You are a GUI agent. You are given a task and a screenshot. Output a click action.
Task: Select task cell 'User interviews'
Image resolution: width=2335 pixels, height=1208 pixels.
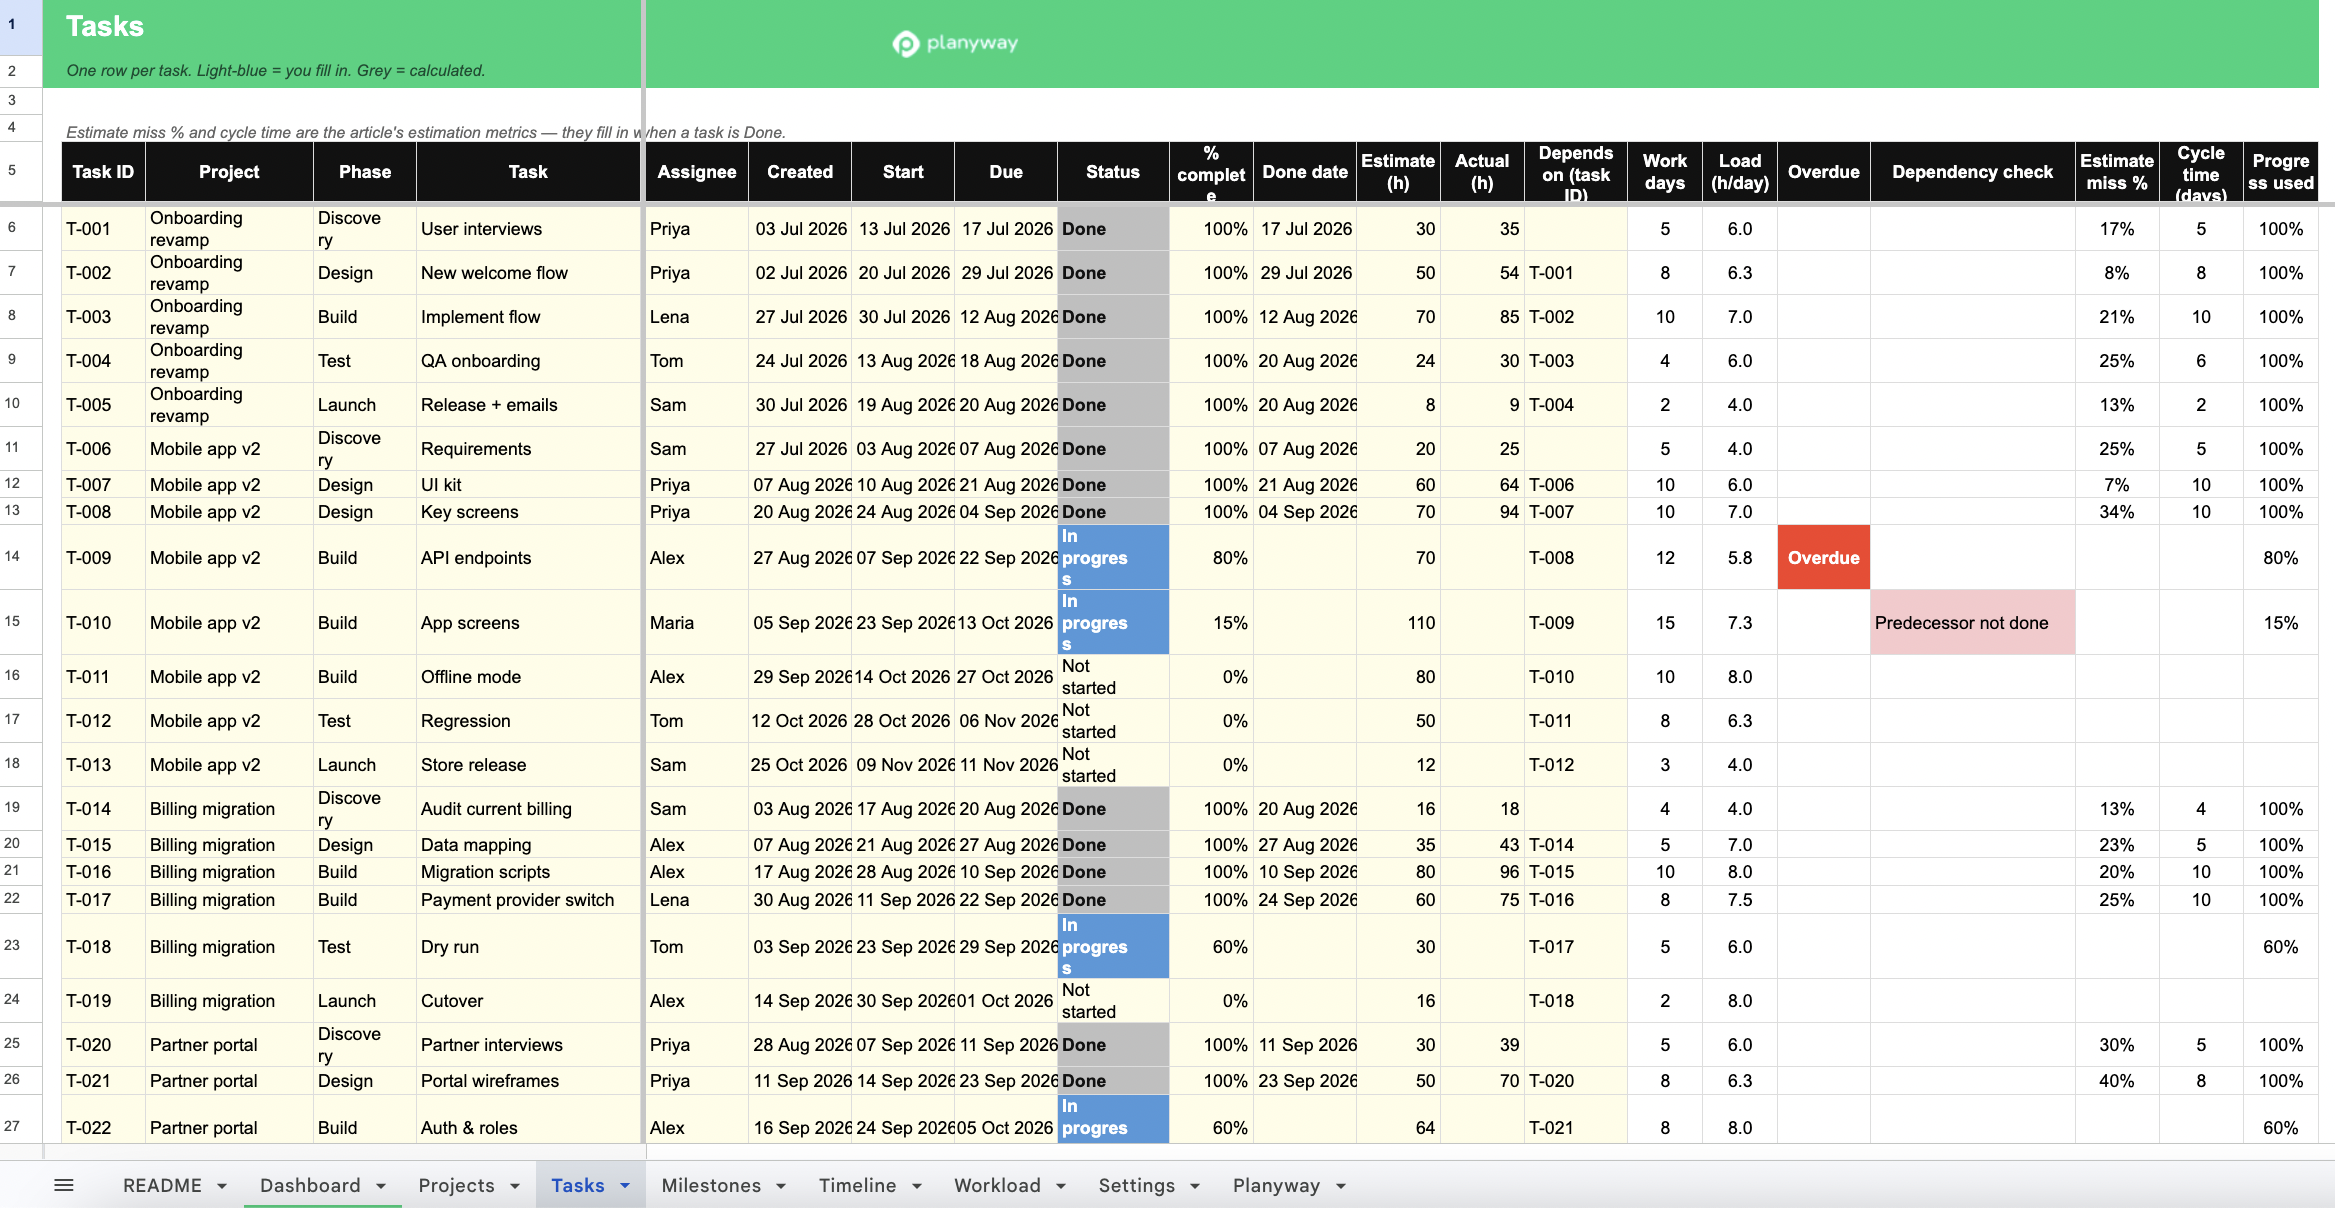528,229
